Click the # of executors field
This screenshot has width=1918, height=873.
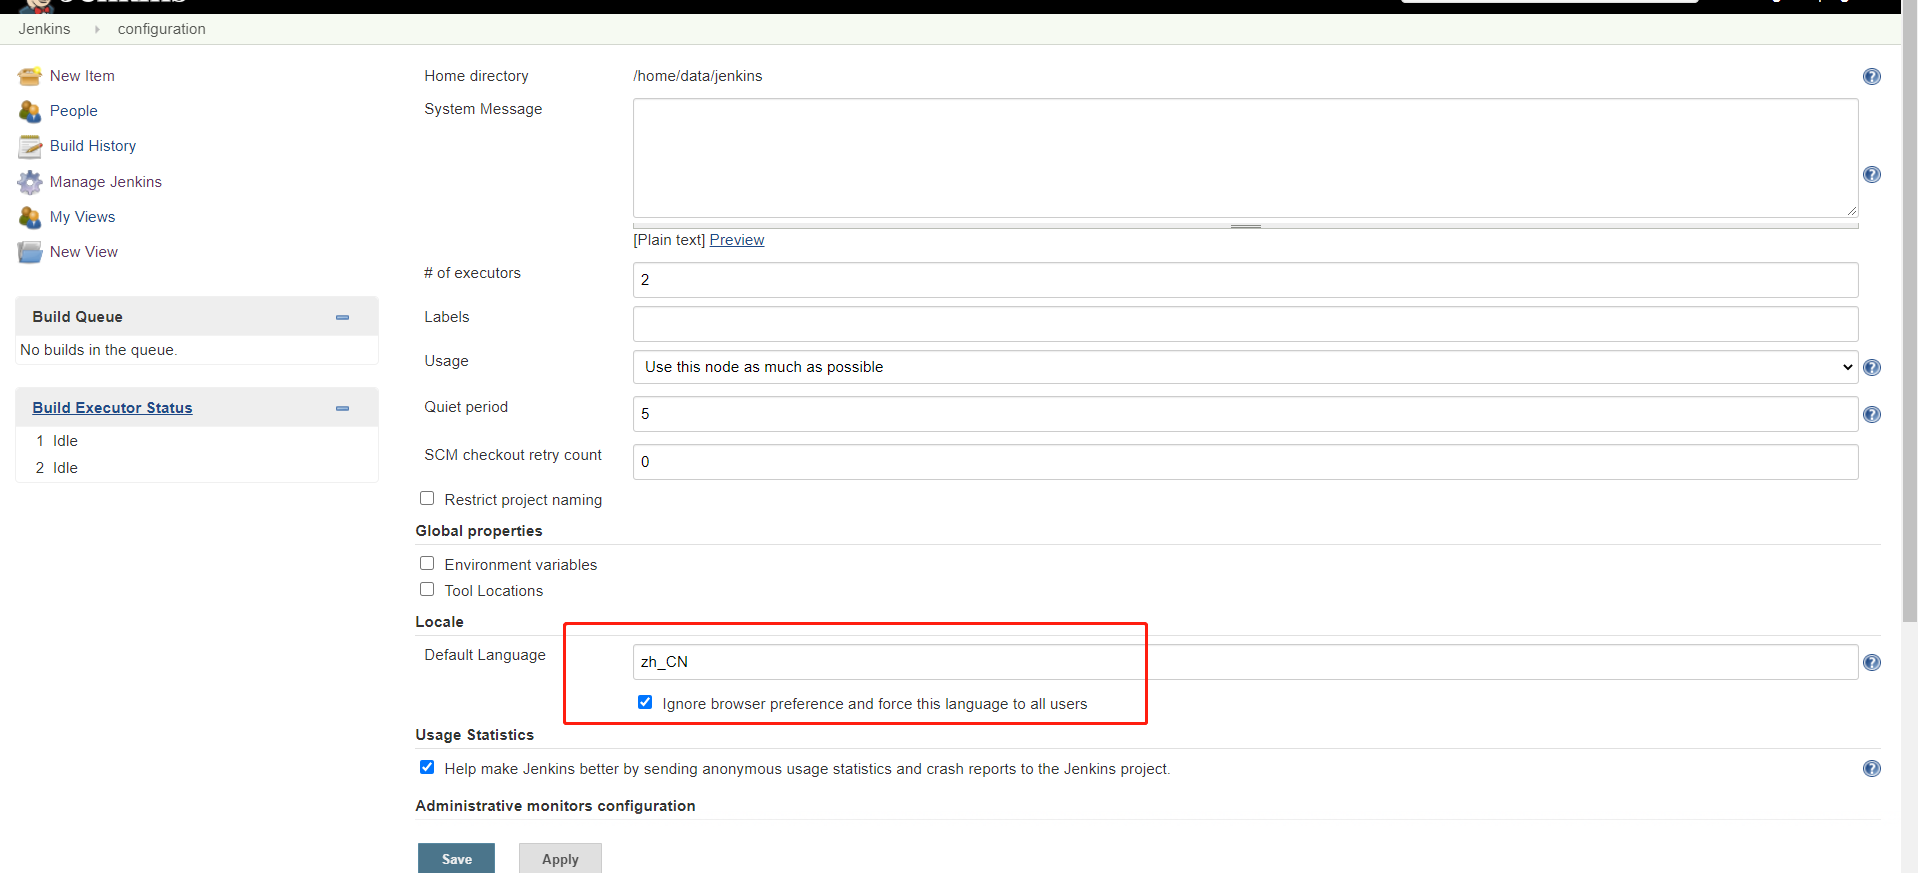[1245, 280]
